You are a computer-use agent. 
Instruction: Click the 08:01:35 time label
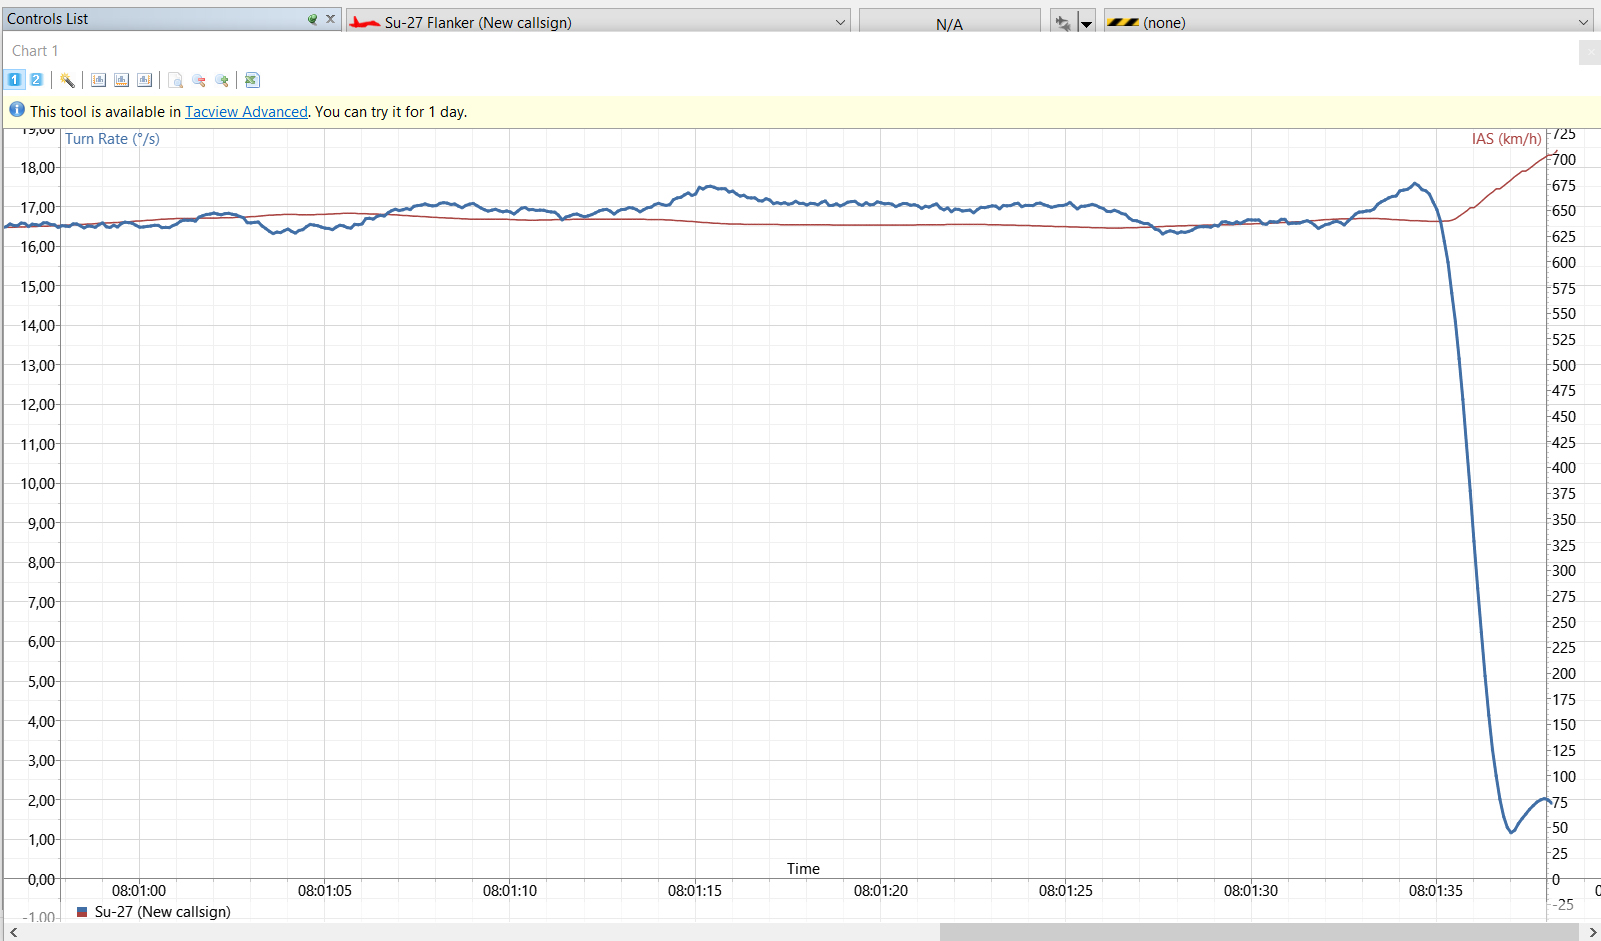pyautogui.click(x=1436, y=890)
